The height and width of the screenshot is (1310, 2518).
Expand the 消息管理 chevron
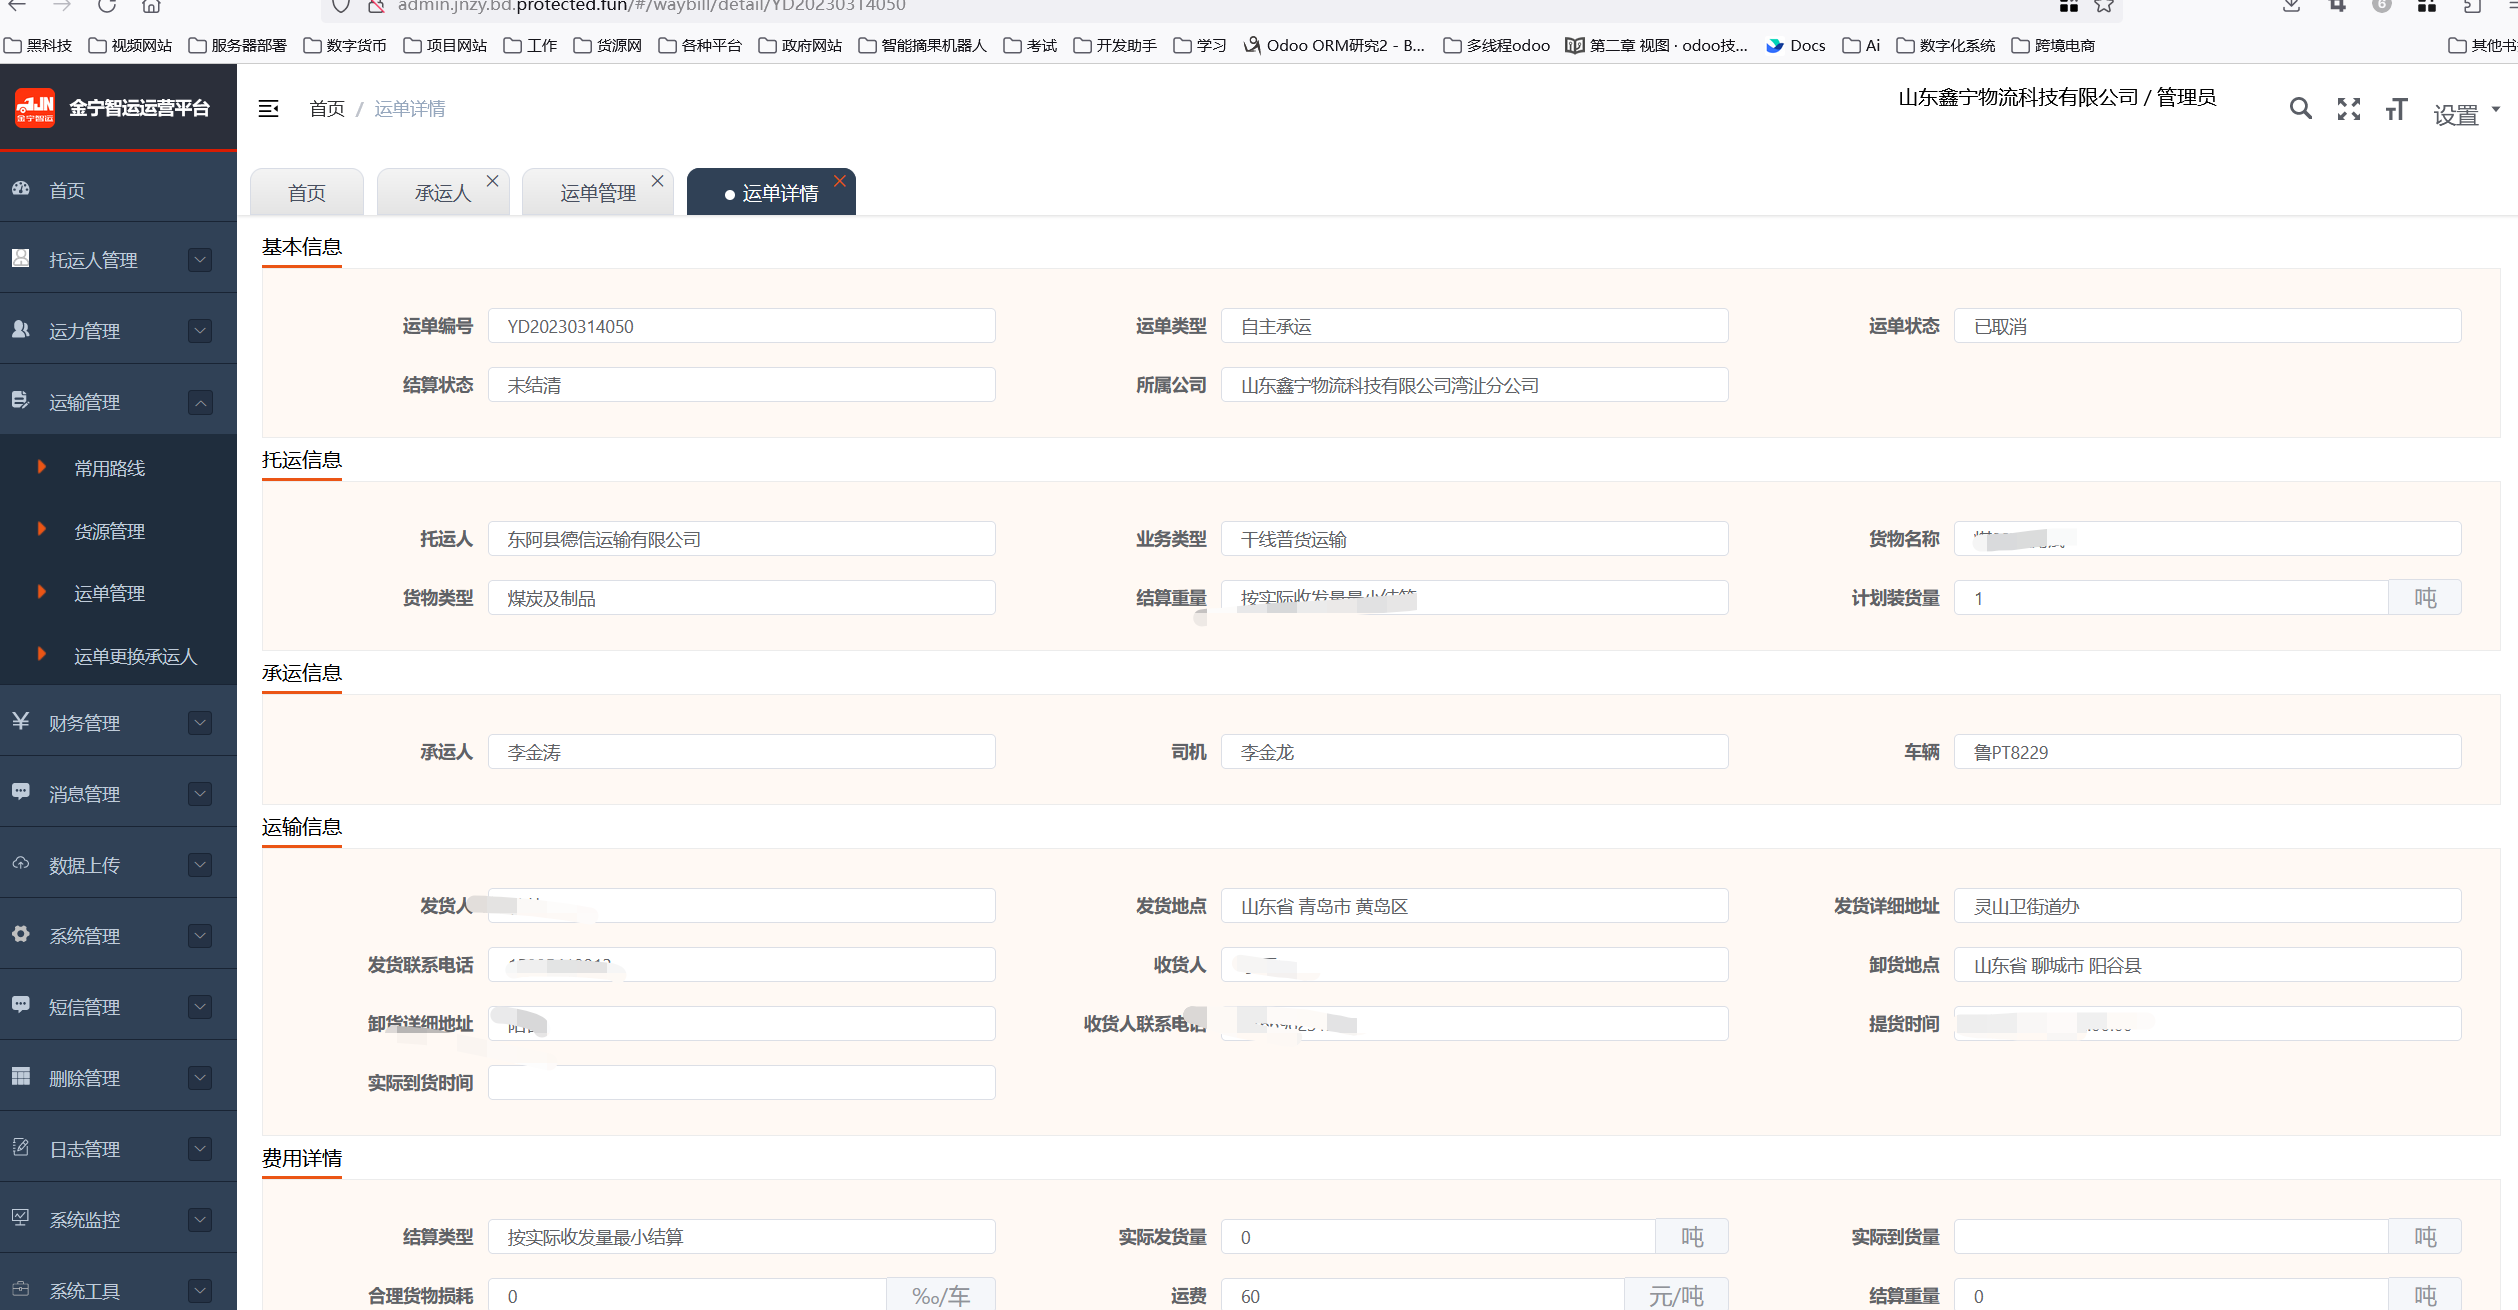click(200, 794)
